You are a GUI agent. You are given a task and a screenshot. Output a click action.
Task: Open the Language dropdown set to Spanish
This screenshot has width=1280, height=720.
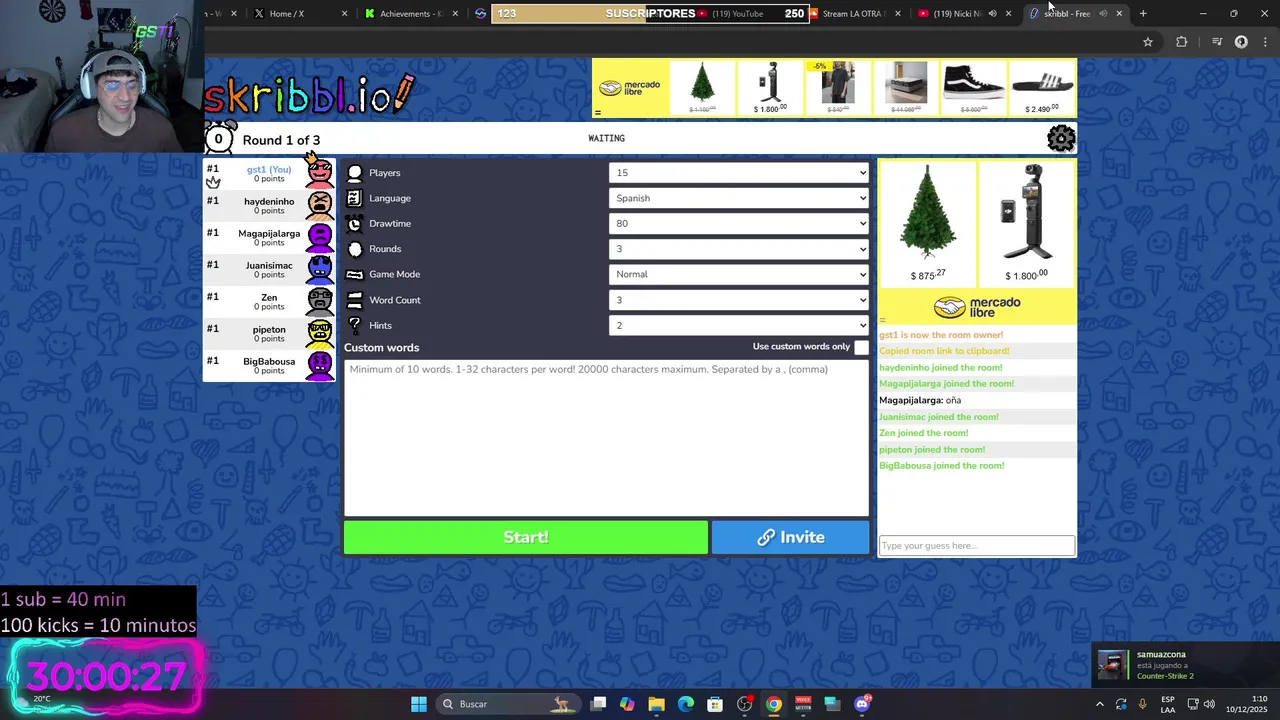pyautogui.click(x=739, y=198)
